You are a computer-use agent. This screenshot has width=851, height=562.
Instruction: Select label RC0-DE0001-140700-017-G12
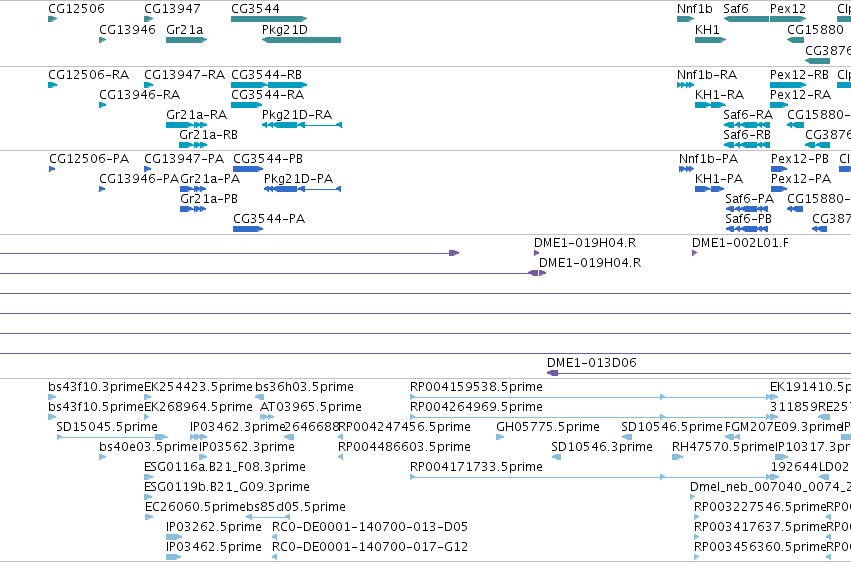click(x=370, y=547)
